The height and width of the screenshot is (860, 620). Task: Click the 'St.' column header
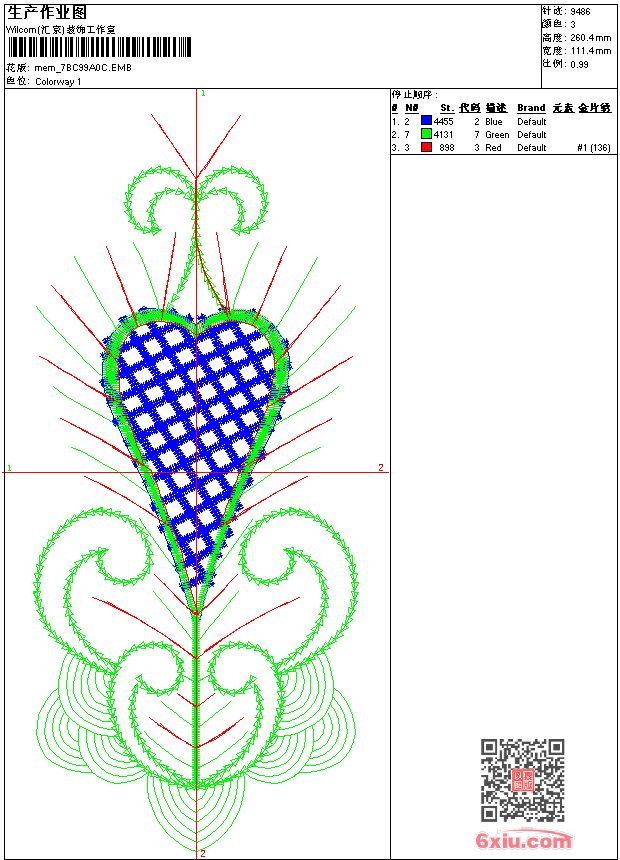tap(447, 108)
